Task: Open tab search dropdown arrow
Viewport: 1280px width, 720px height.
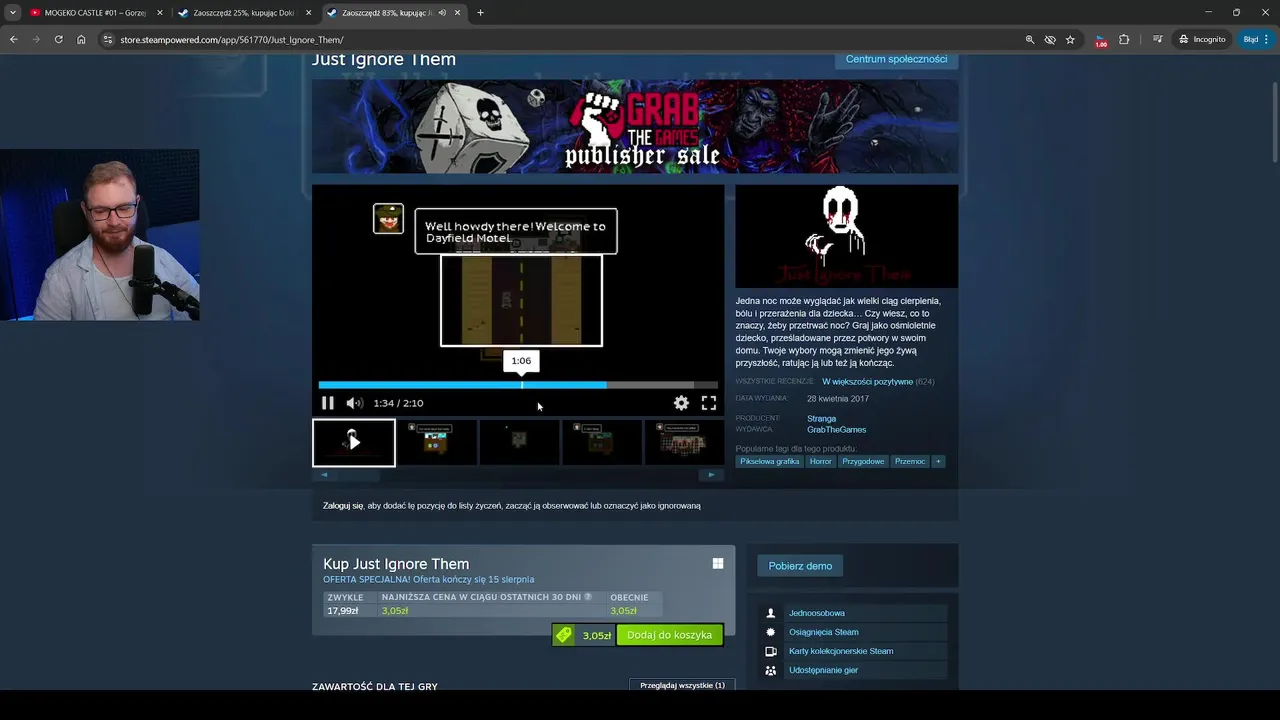Action: click(12, 13)
